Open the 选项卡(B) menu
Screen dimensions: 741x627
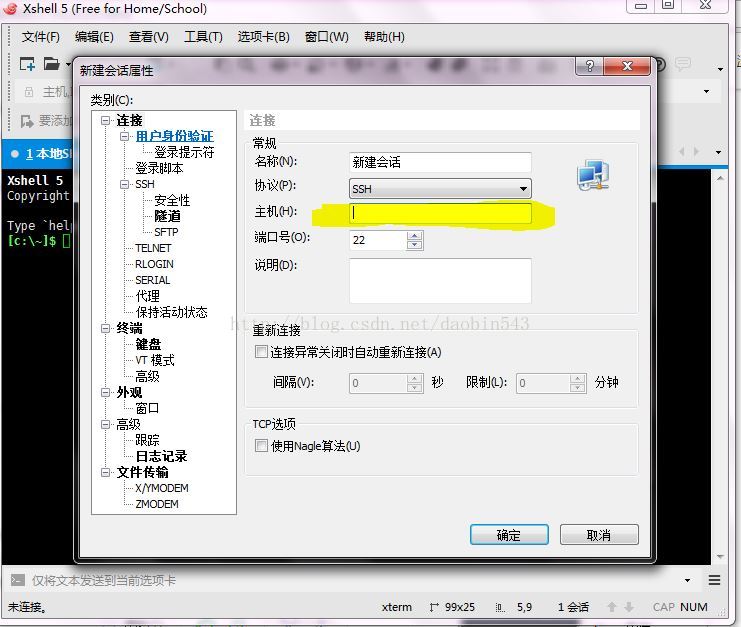pos(263,37)
